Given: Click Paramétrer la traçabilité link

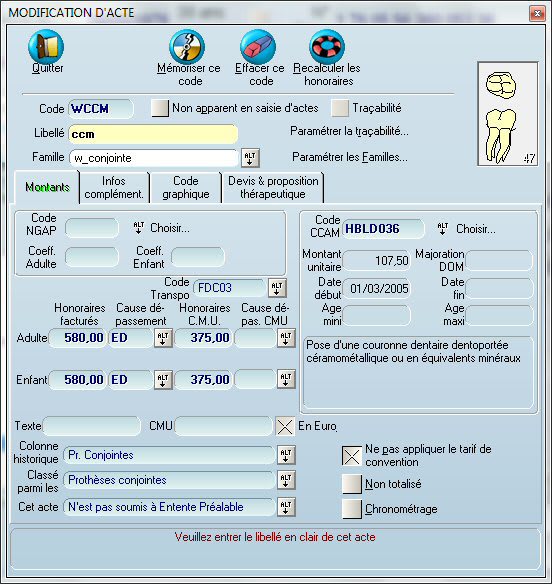Looking at the screenshot, I should [x=349, y=131].
